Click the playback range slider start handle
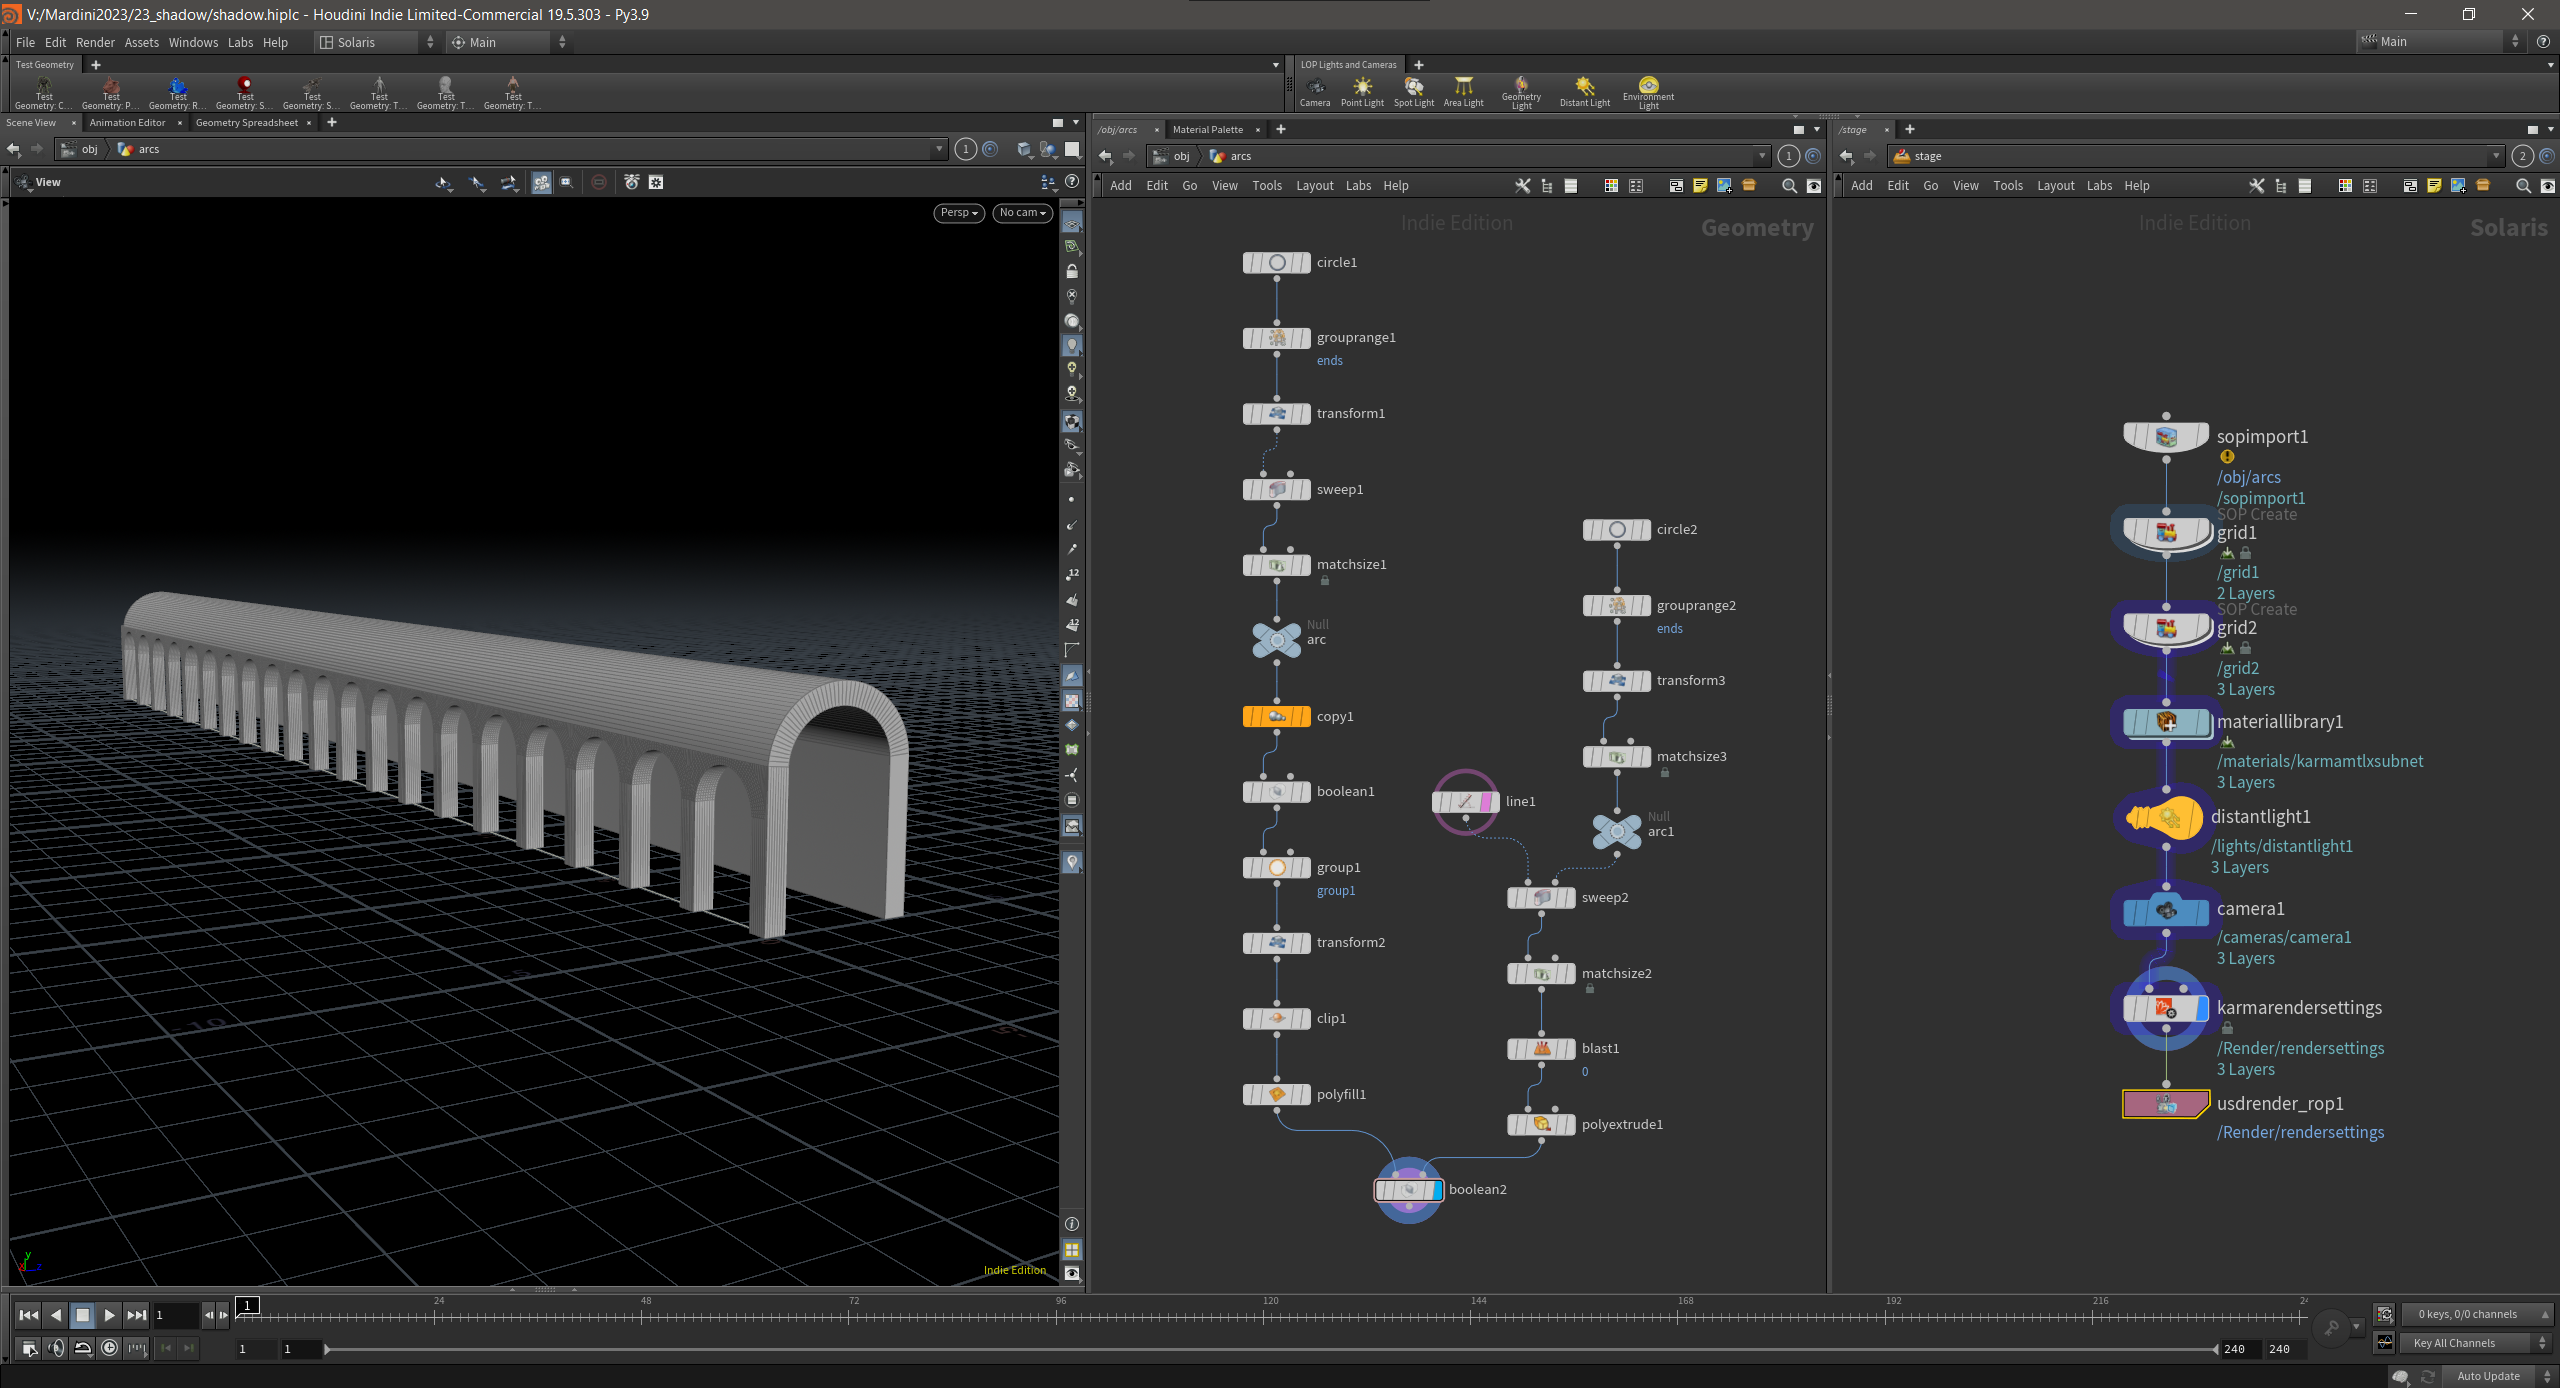This screenshot has width=2560, height=1388. 327,1349
